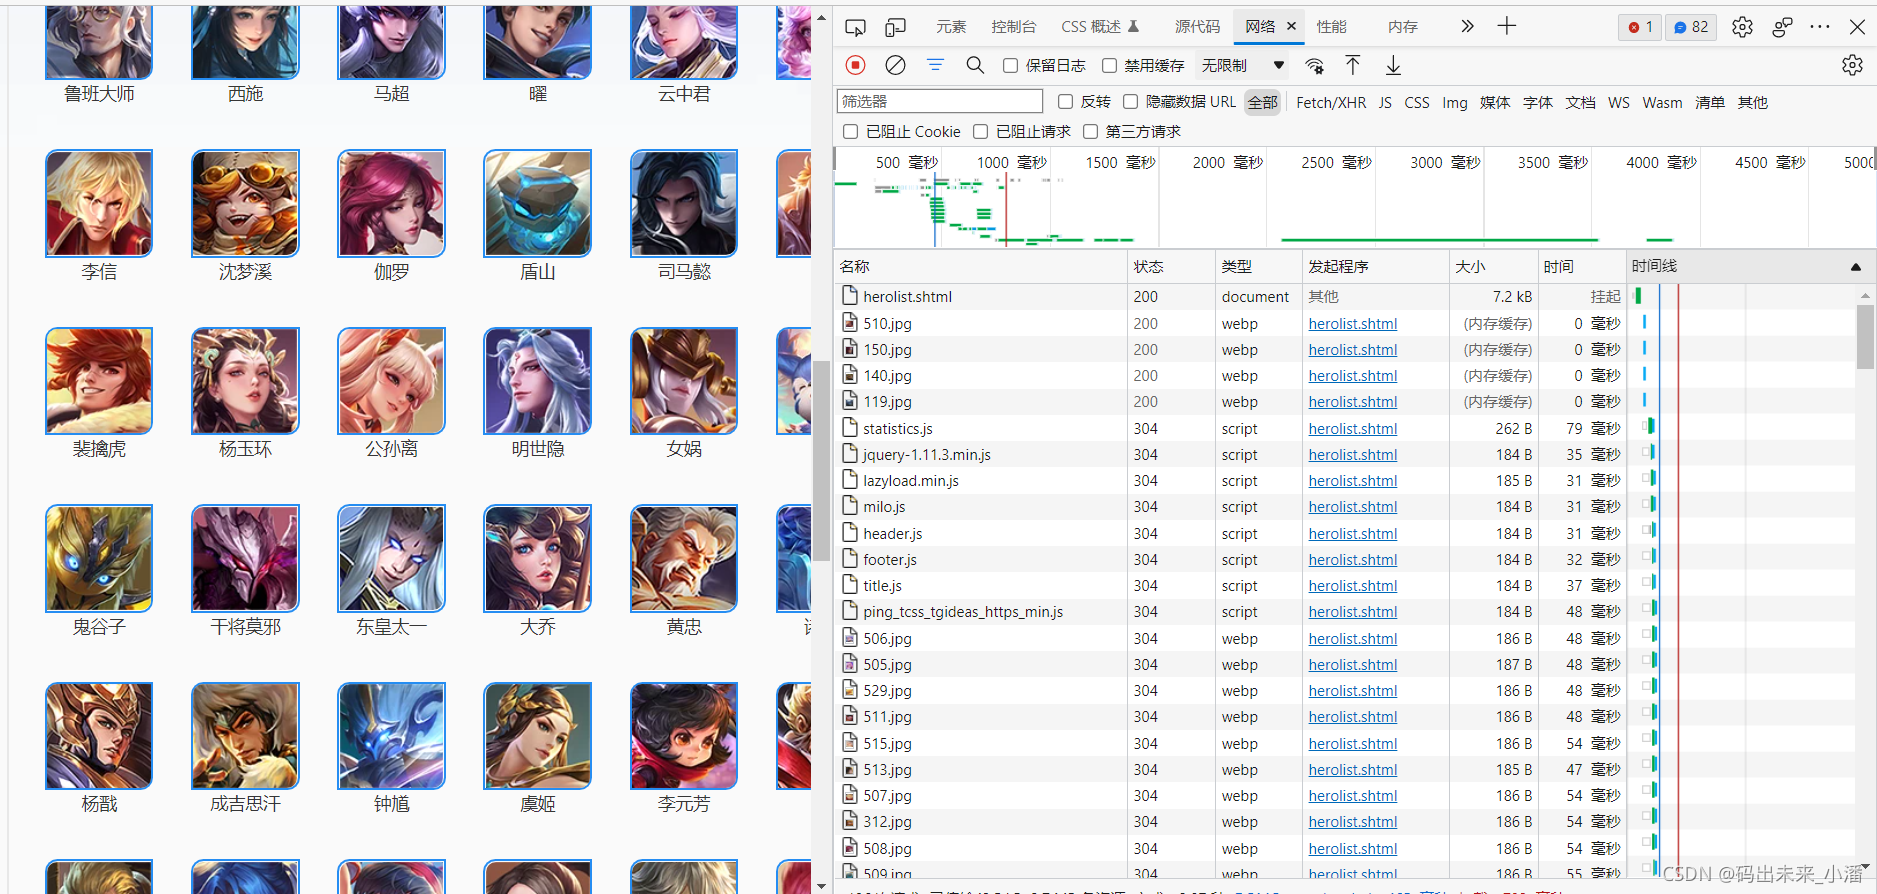
Task: Switch to 控制台 tab
Action: coord(1014,27)
